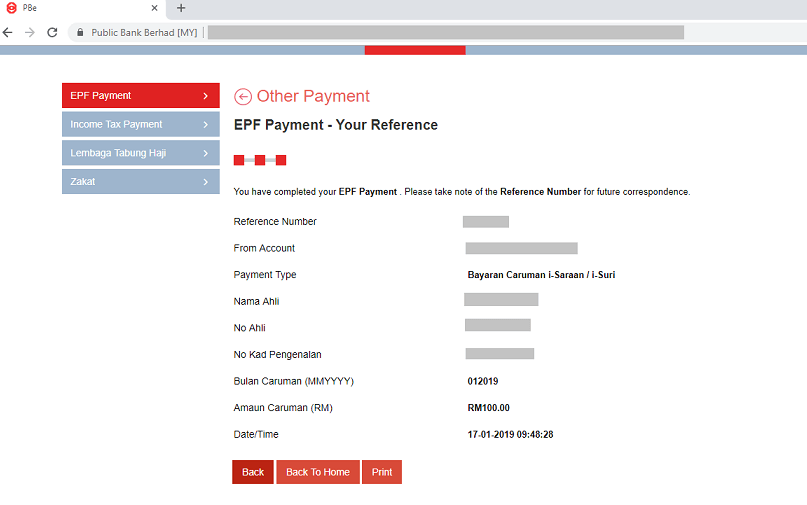This screenshot has width=807, height=505.
Task: Click the browser forward arrow
Action: point(30,32)
